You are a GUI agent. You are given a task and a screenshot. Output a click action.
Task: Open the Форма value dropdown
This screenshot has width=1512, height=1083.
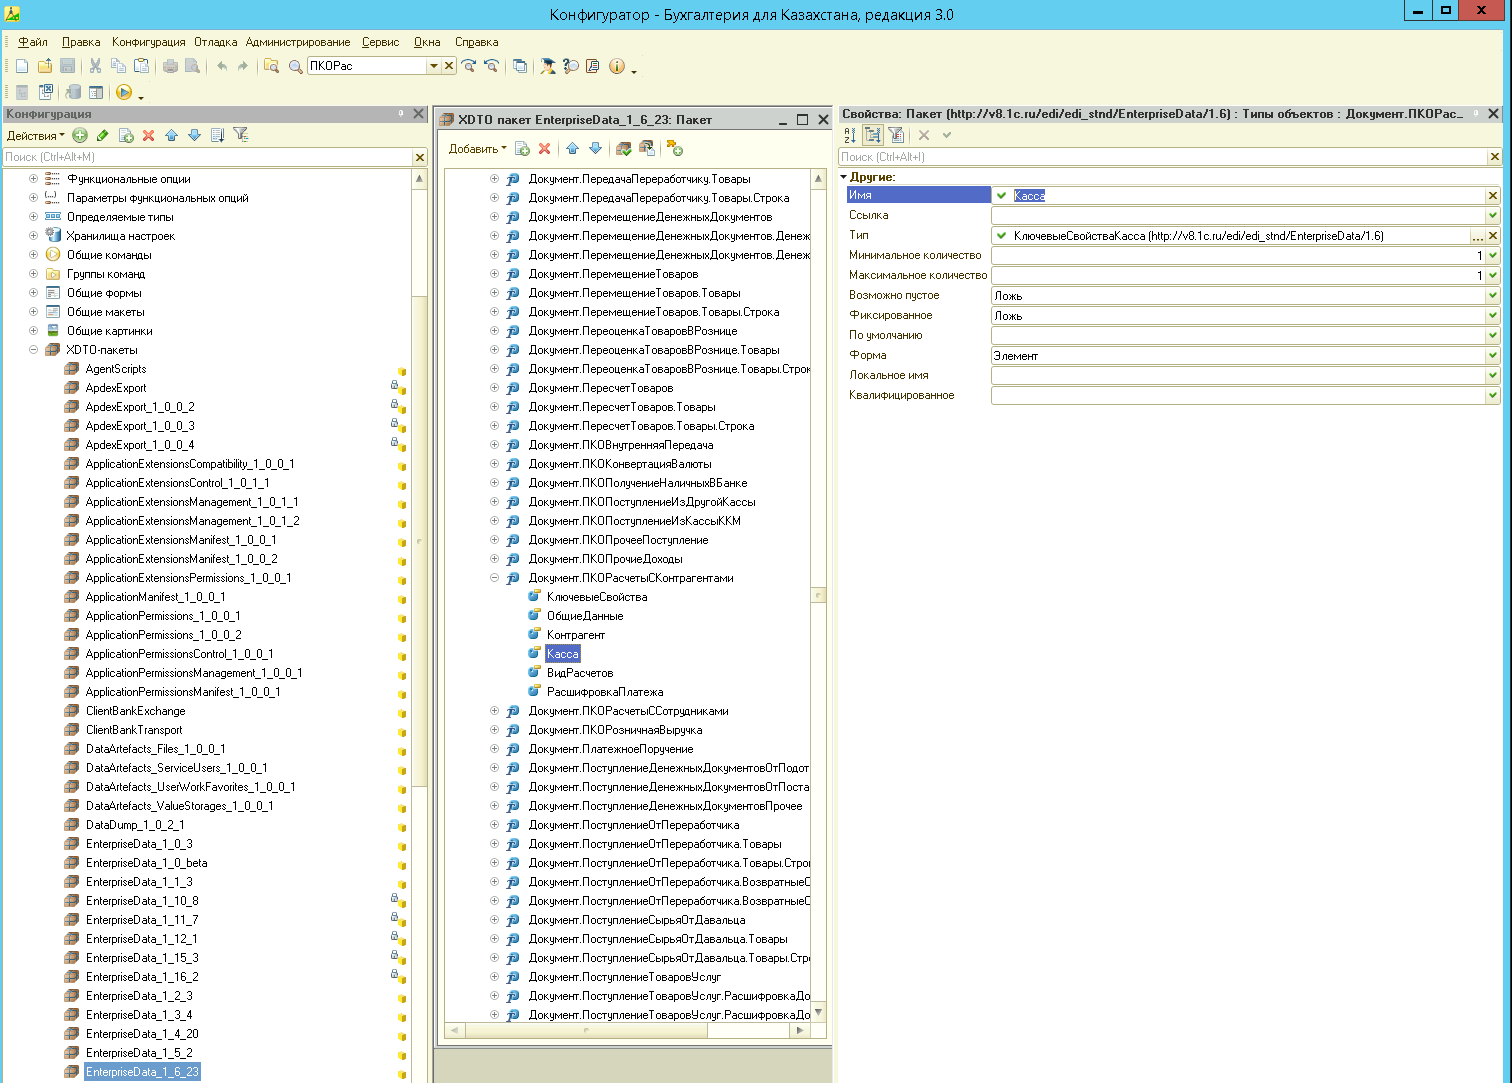[1493, 355]
